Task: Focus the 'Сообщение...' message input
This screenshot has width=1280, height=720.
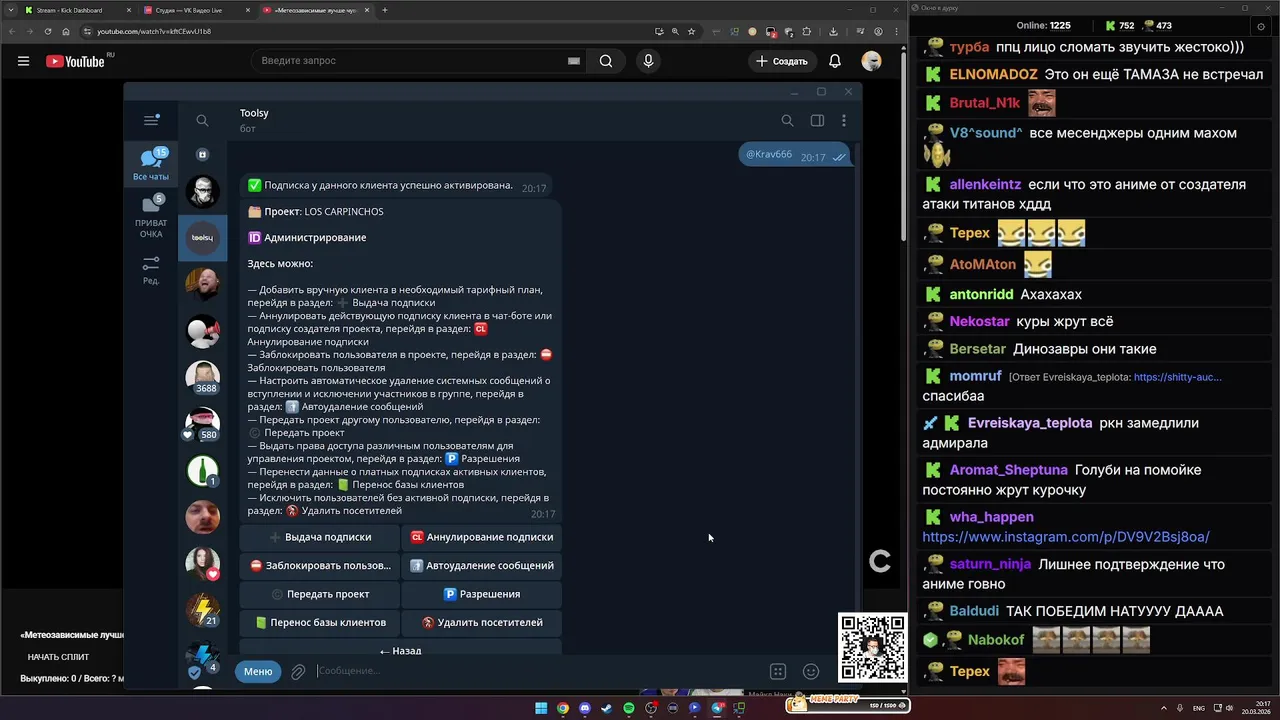Action: click(540, 671)
